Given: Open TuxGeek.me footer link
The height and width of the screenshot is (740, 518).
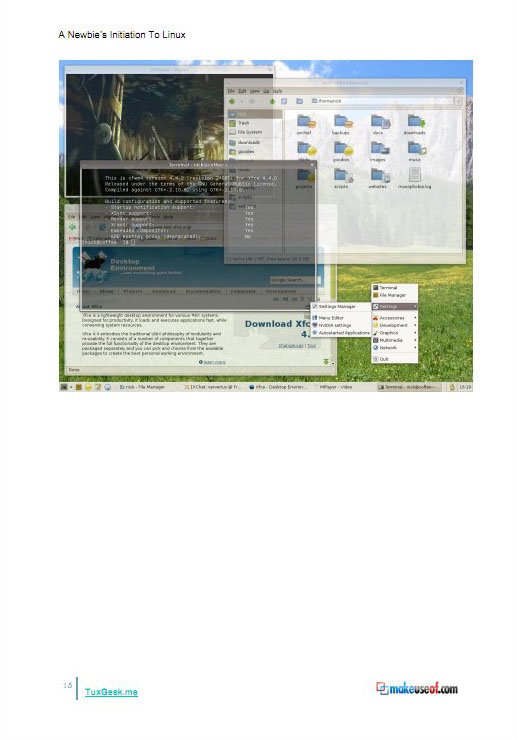Looking at the screenshot, I should coord(111,692).
